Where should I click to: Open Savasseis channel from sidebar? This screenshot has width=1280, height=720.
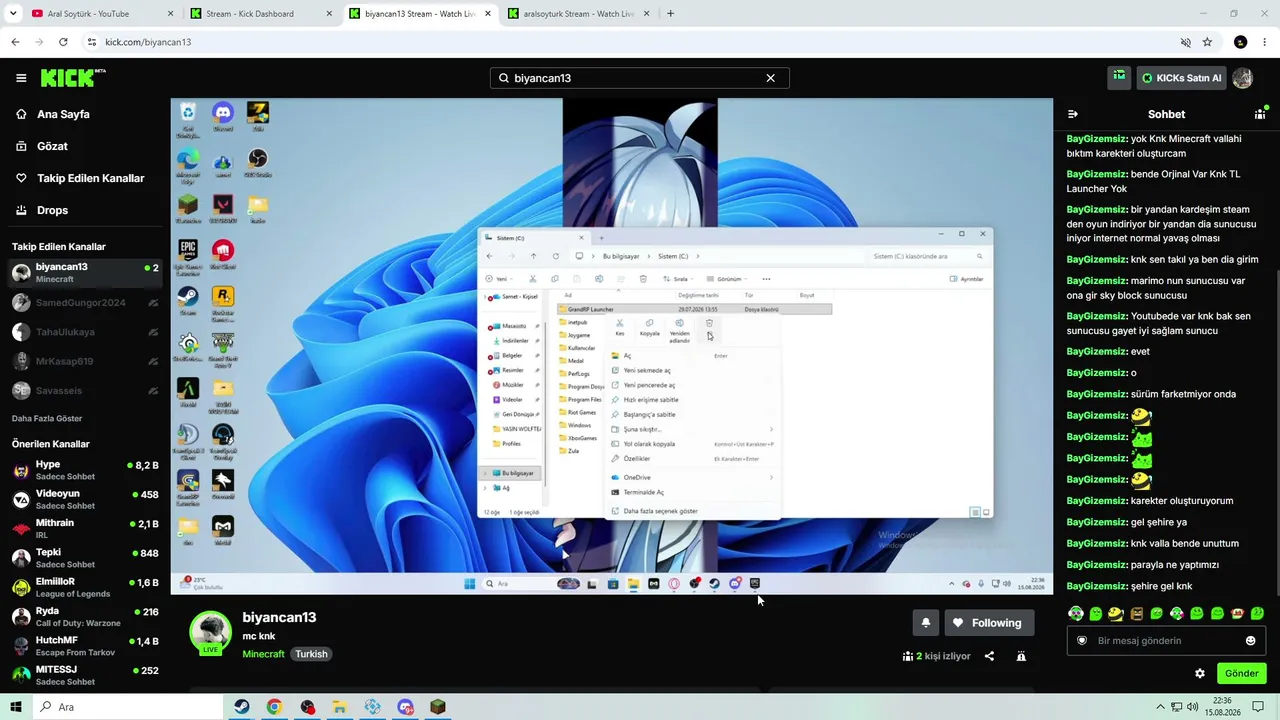point(85,390)
